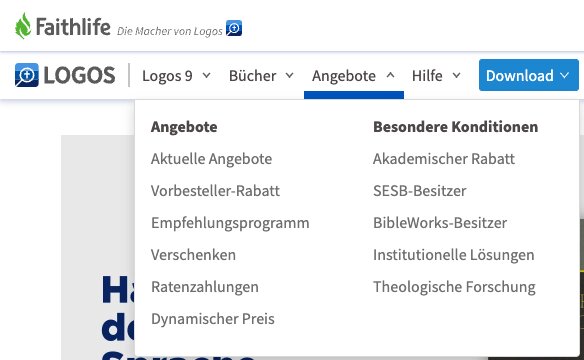Click the Faithlife flame logo
The height and width of the screenshot is (360, 584).
tap(23, 26)
